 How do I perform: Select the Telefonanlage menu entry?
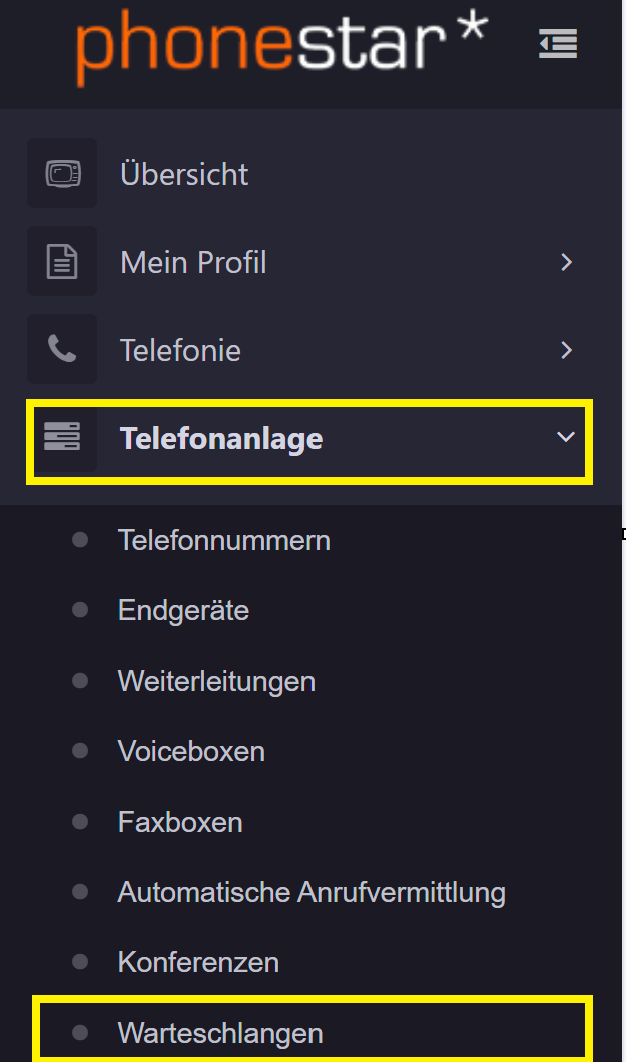tap(310, 442)
